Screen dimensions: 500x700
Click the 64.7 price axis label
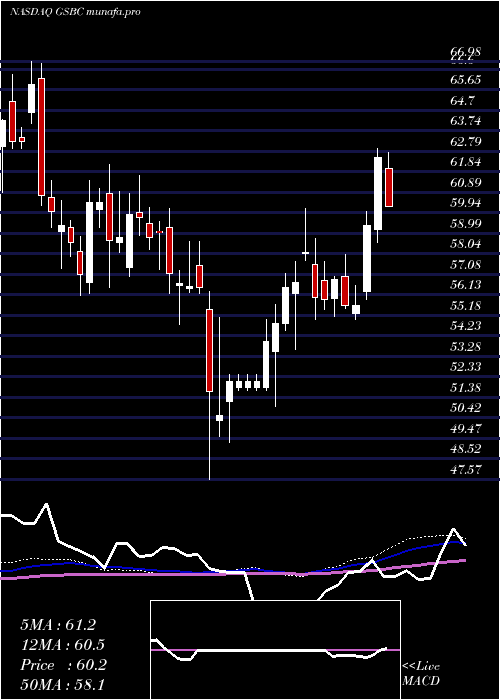pos(462,100)
